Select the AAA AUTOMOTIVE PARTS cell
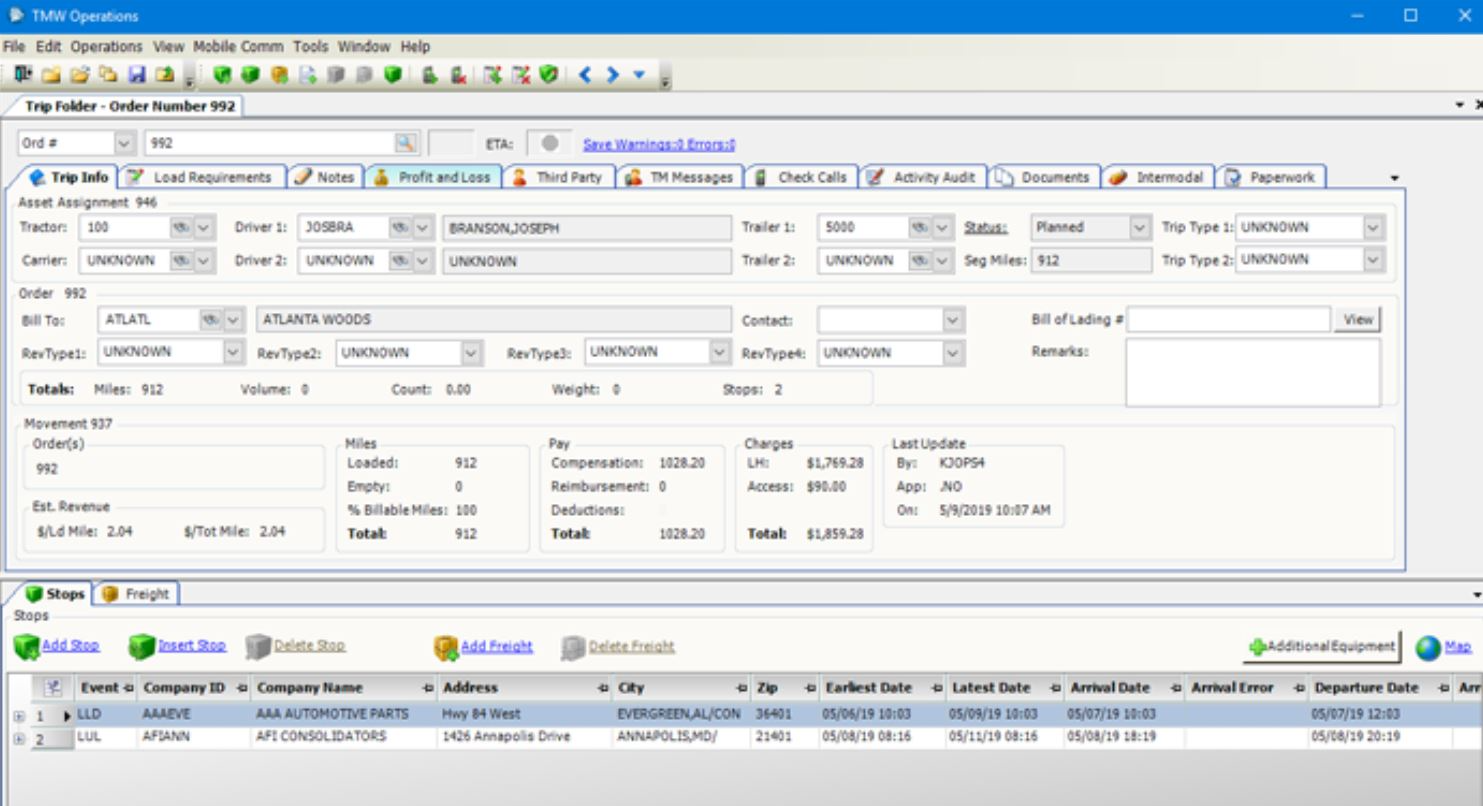 coord(344,715)
